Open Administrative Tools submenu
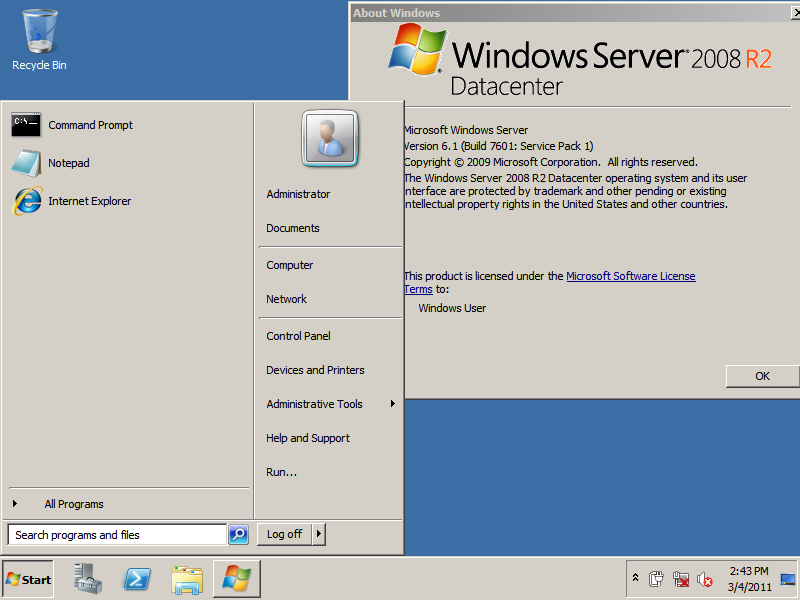The width and height of the screenshot is (800, 600). [315, 404]
